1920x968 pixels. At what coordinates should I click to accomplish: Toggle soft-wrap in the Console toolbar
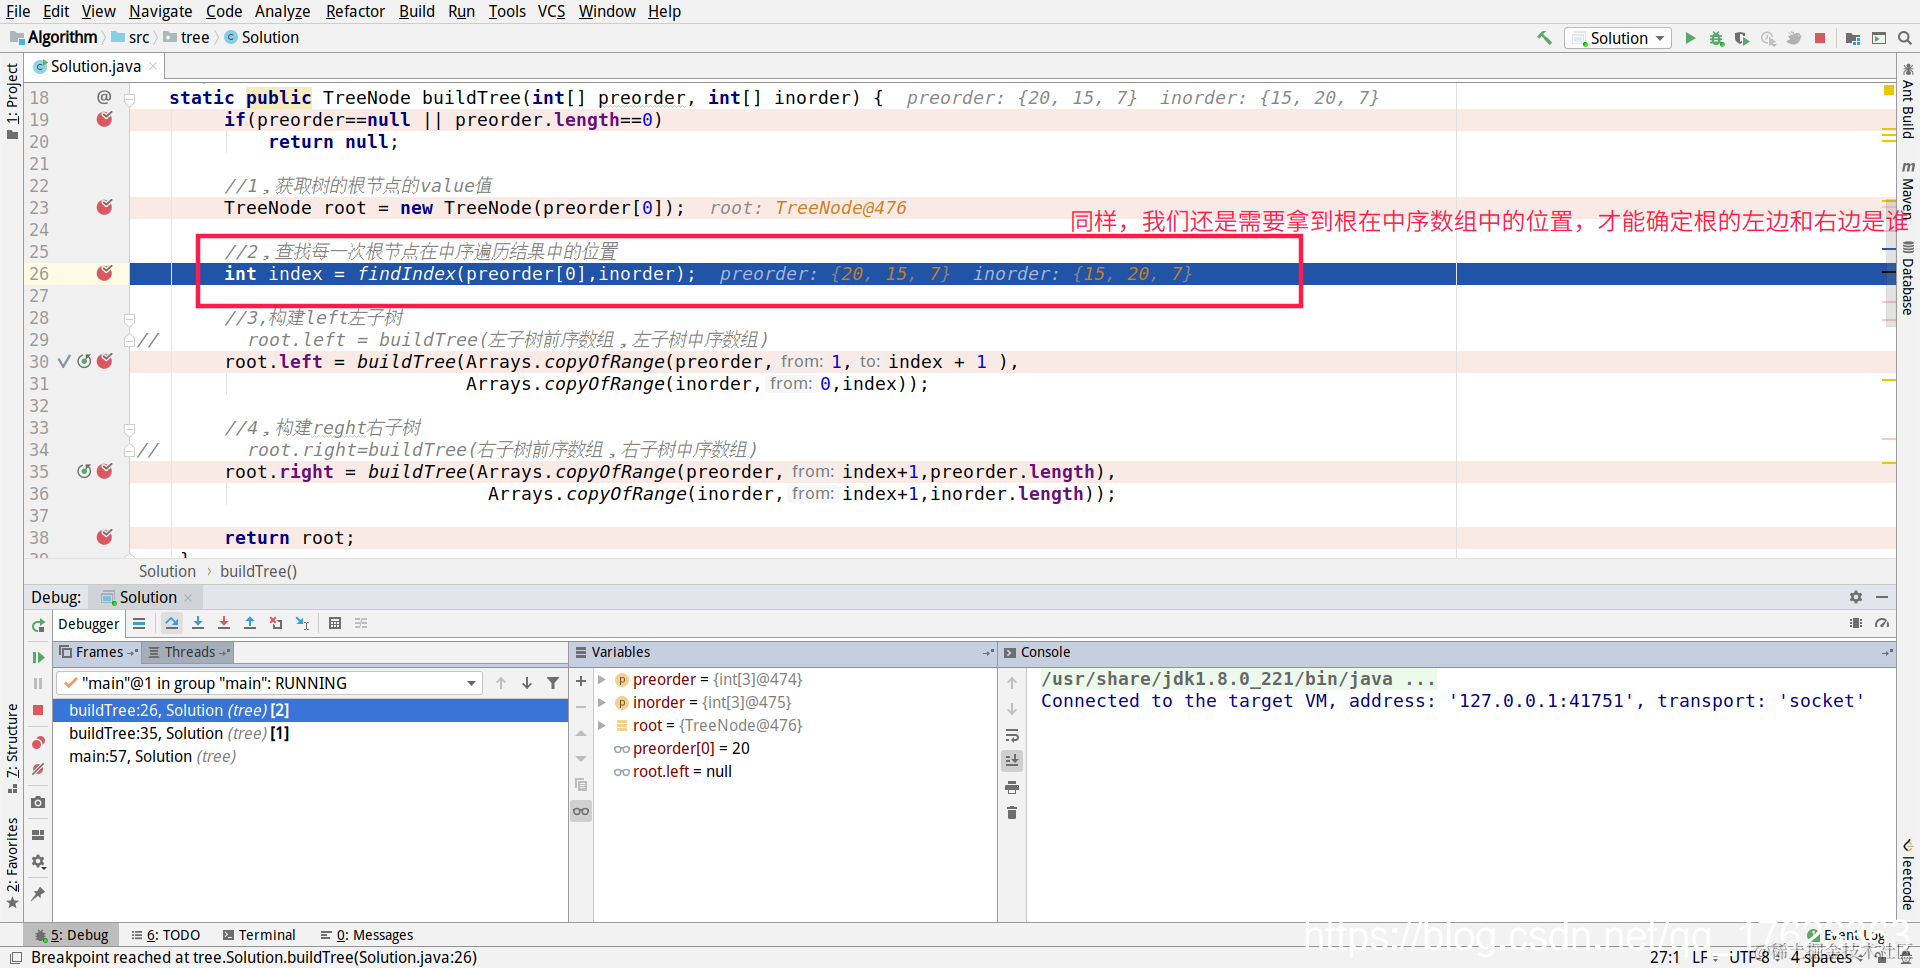pyautogui.click(x=1012, y=735)
